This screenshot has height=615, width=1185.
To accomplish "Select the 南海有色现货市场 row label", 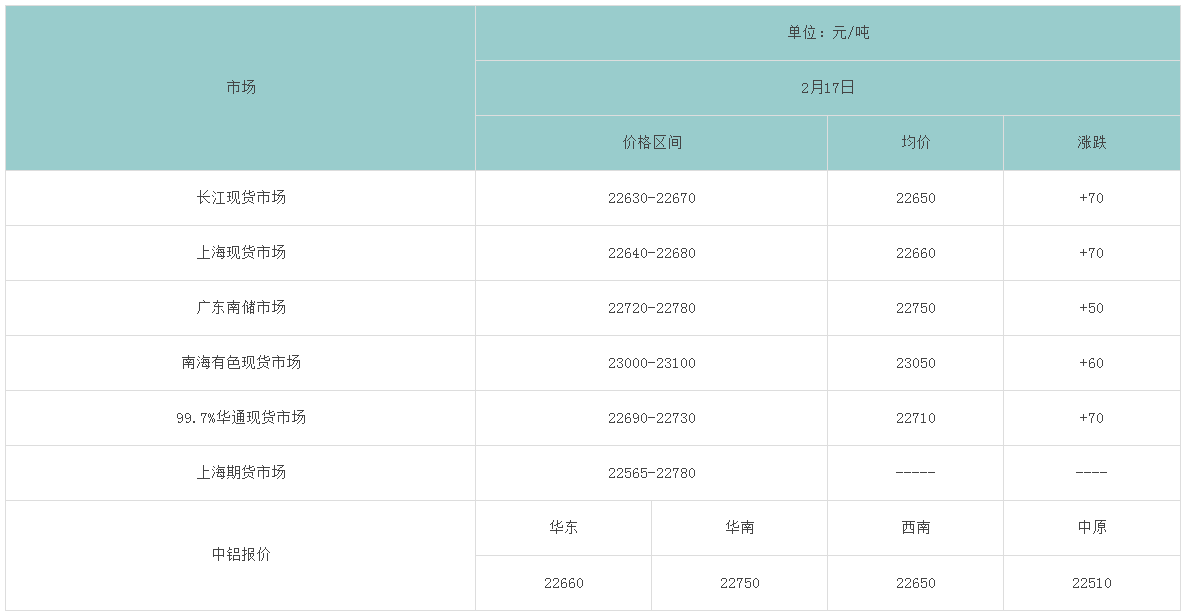I will tap(241, 363).
